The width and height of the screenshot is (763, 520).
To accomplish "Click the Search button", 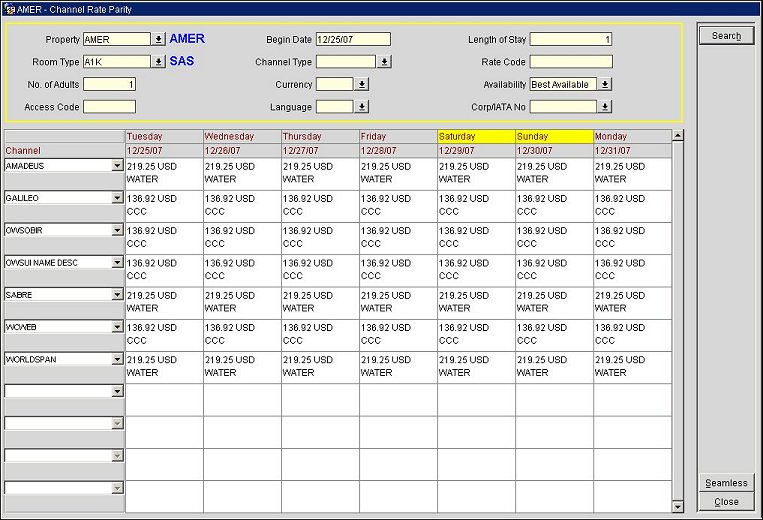I will [726, 36].
